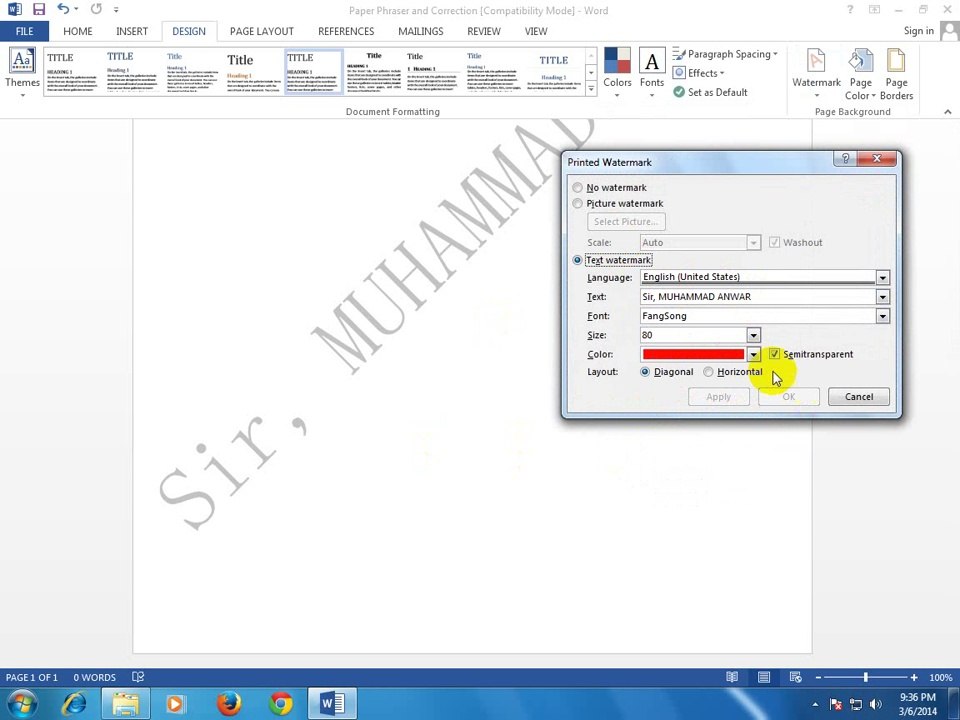Viewport: 960px width, 720px height.
Task: Click Cancel in Printed Watermark dialog
Action: (x=859, y=397)
